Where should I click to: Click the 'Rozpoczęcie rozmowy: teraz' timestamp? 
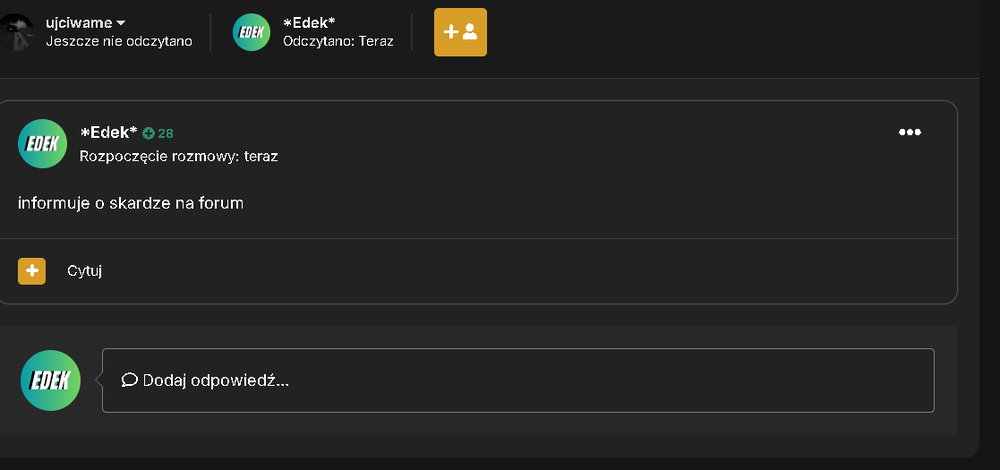(x=179, y=156)
